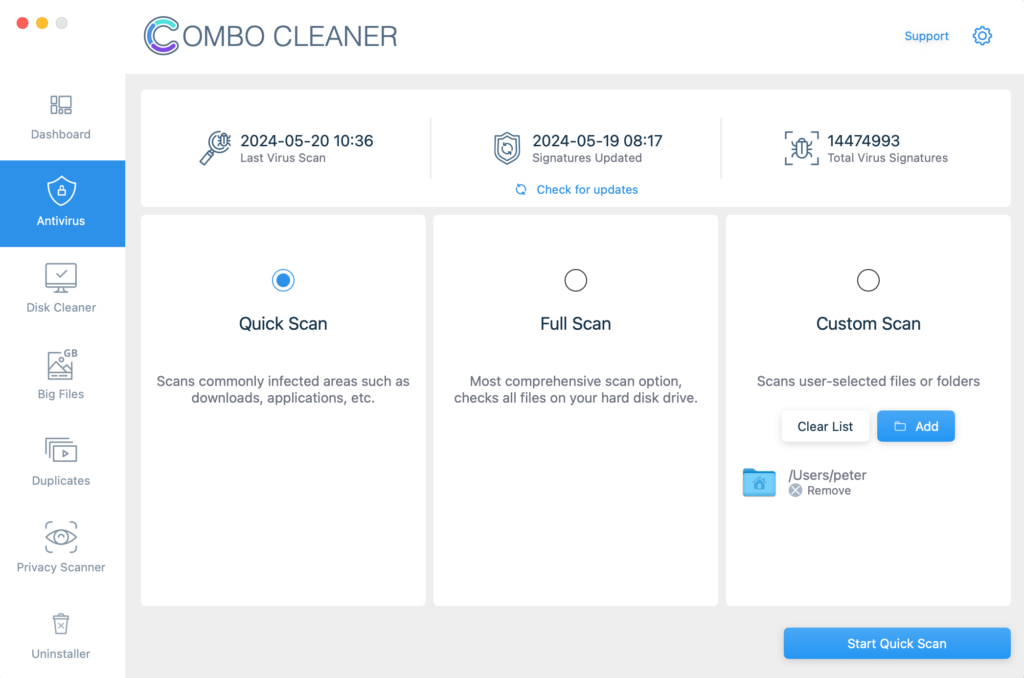Open the Big Files scanner
Viewport: 1024px width, 678px height.
click(x=60, y=375)
